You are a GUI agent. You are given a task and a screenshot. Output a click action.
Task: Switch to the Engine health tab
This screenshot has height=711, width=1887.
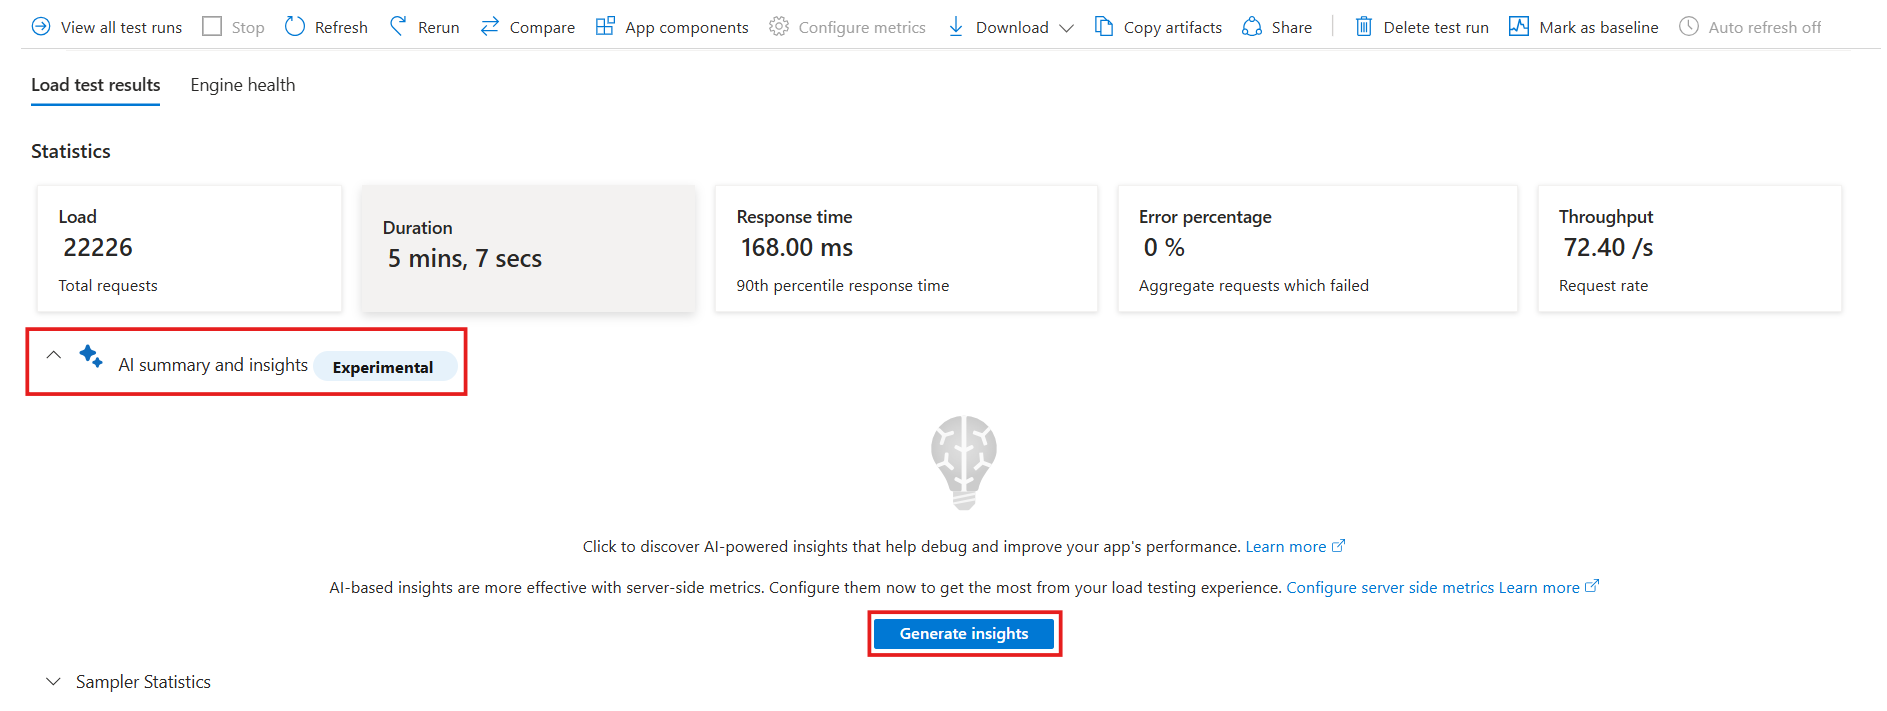(243, 85)
